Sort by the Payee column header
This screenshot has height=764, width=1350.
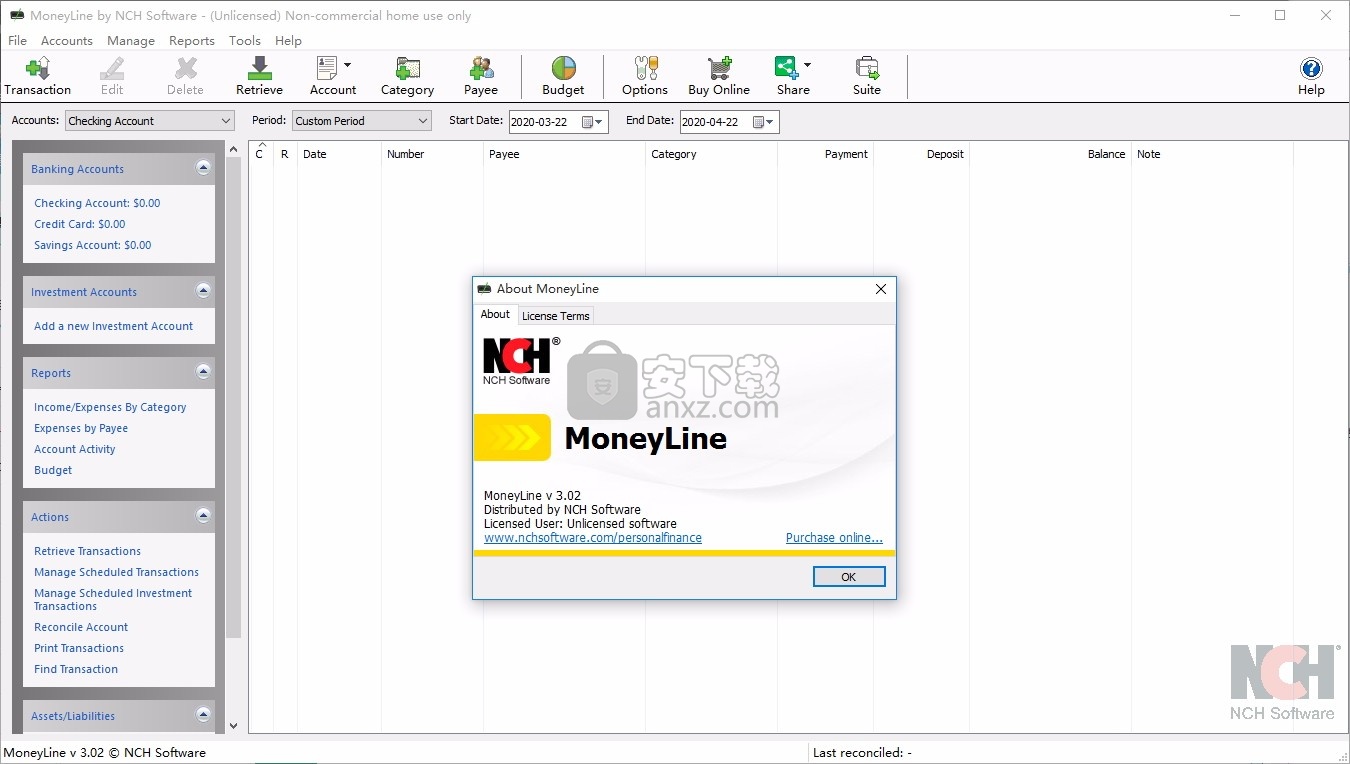pos(565,154)
